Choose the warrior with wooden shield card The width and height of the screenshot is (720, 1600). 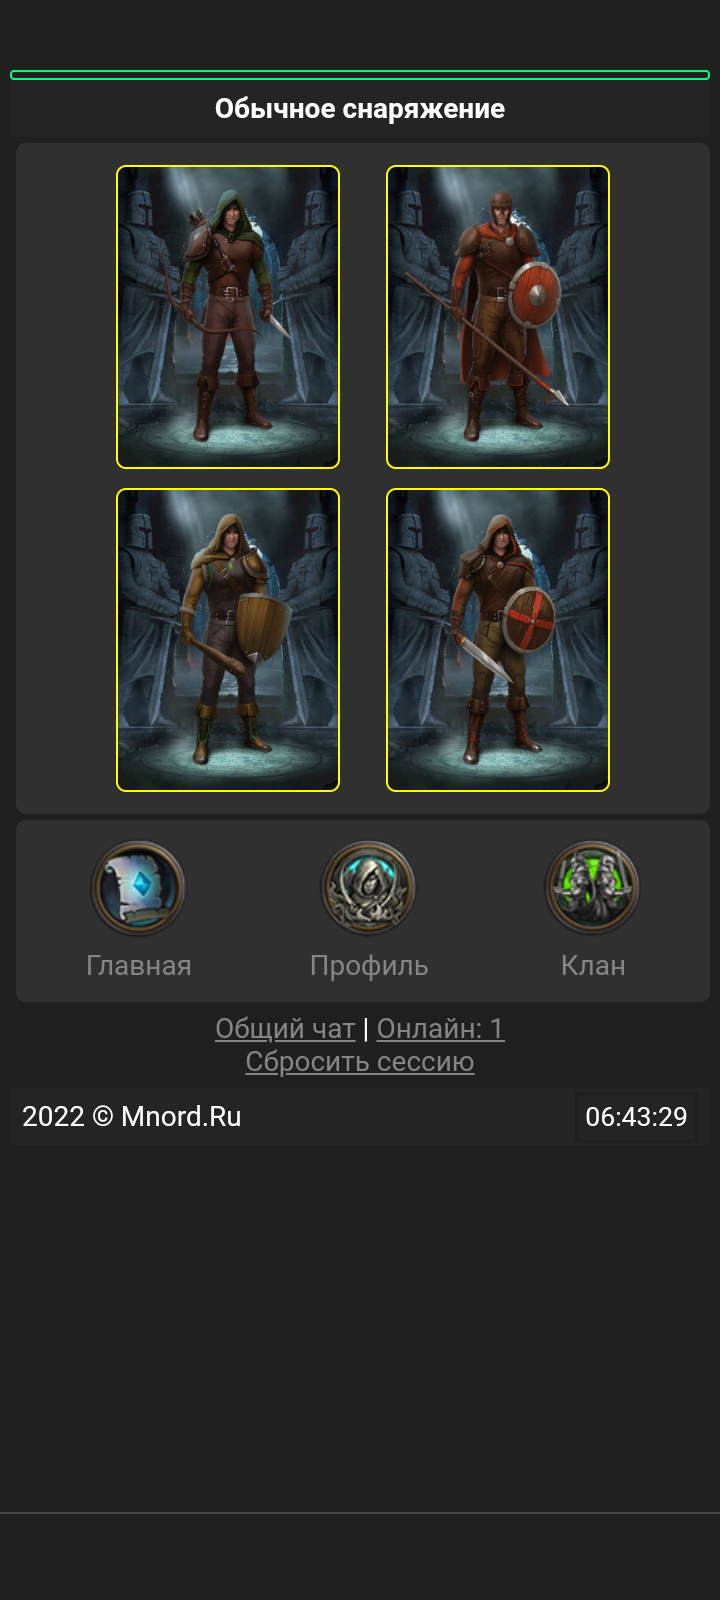click(x=228, y=640)
